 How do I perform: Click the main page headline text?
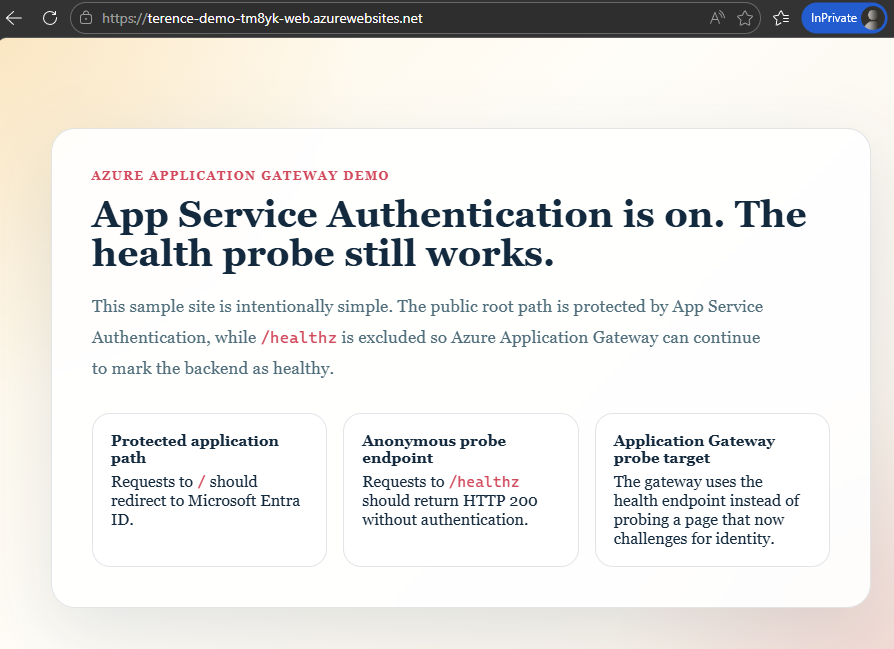point(449,234)
